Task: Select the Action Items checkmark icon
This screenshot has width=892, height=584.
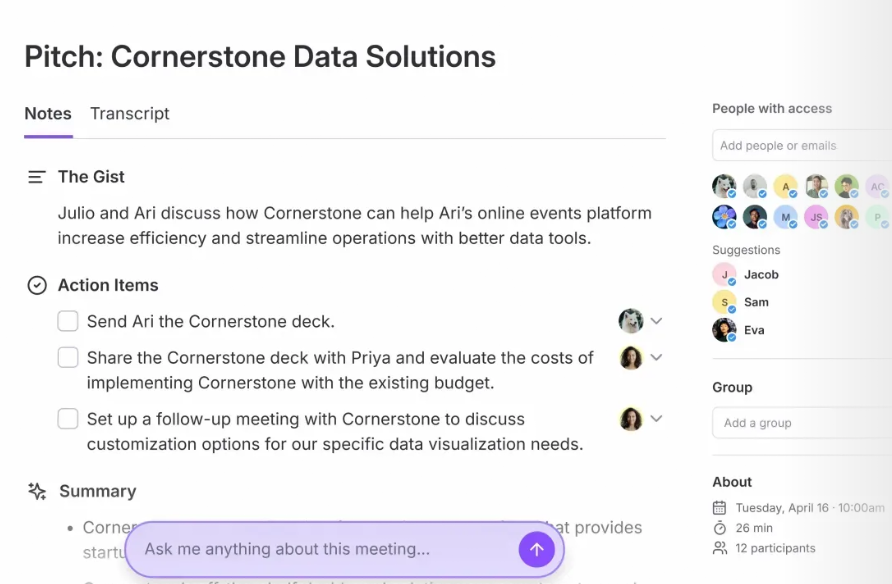Action: pyautogui.click(x=37, y=285)
